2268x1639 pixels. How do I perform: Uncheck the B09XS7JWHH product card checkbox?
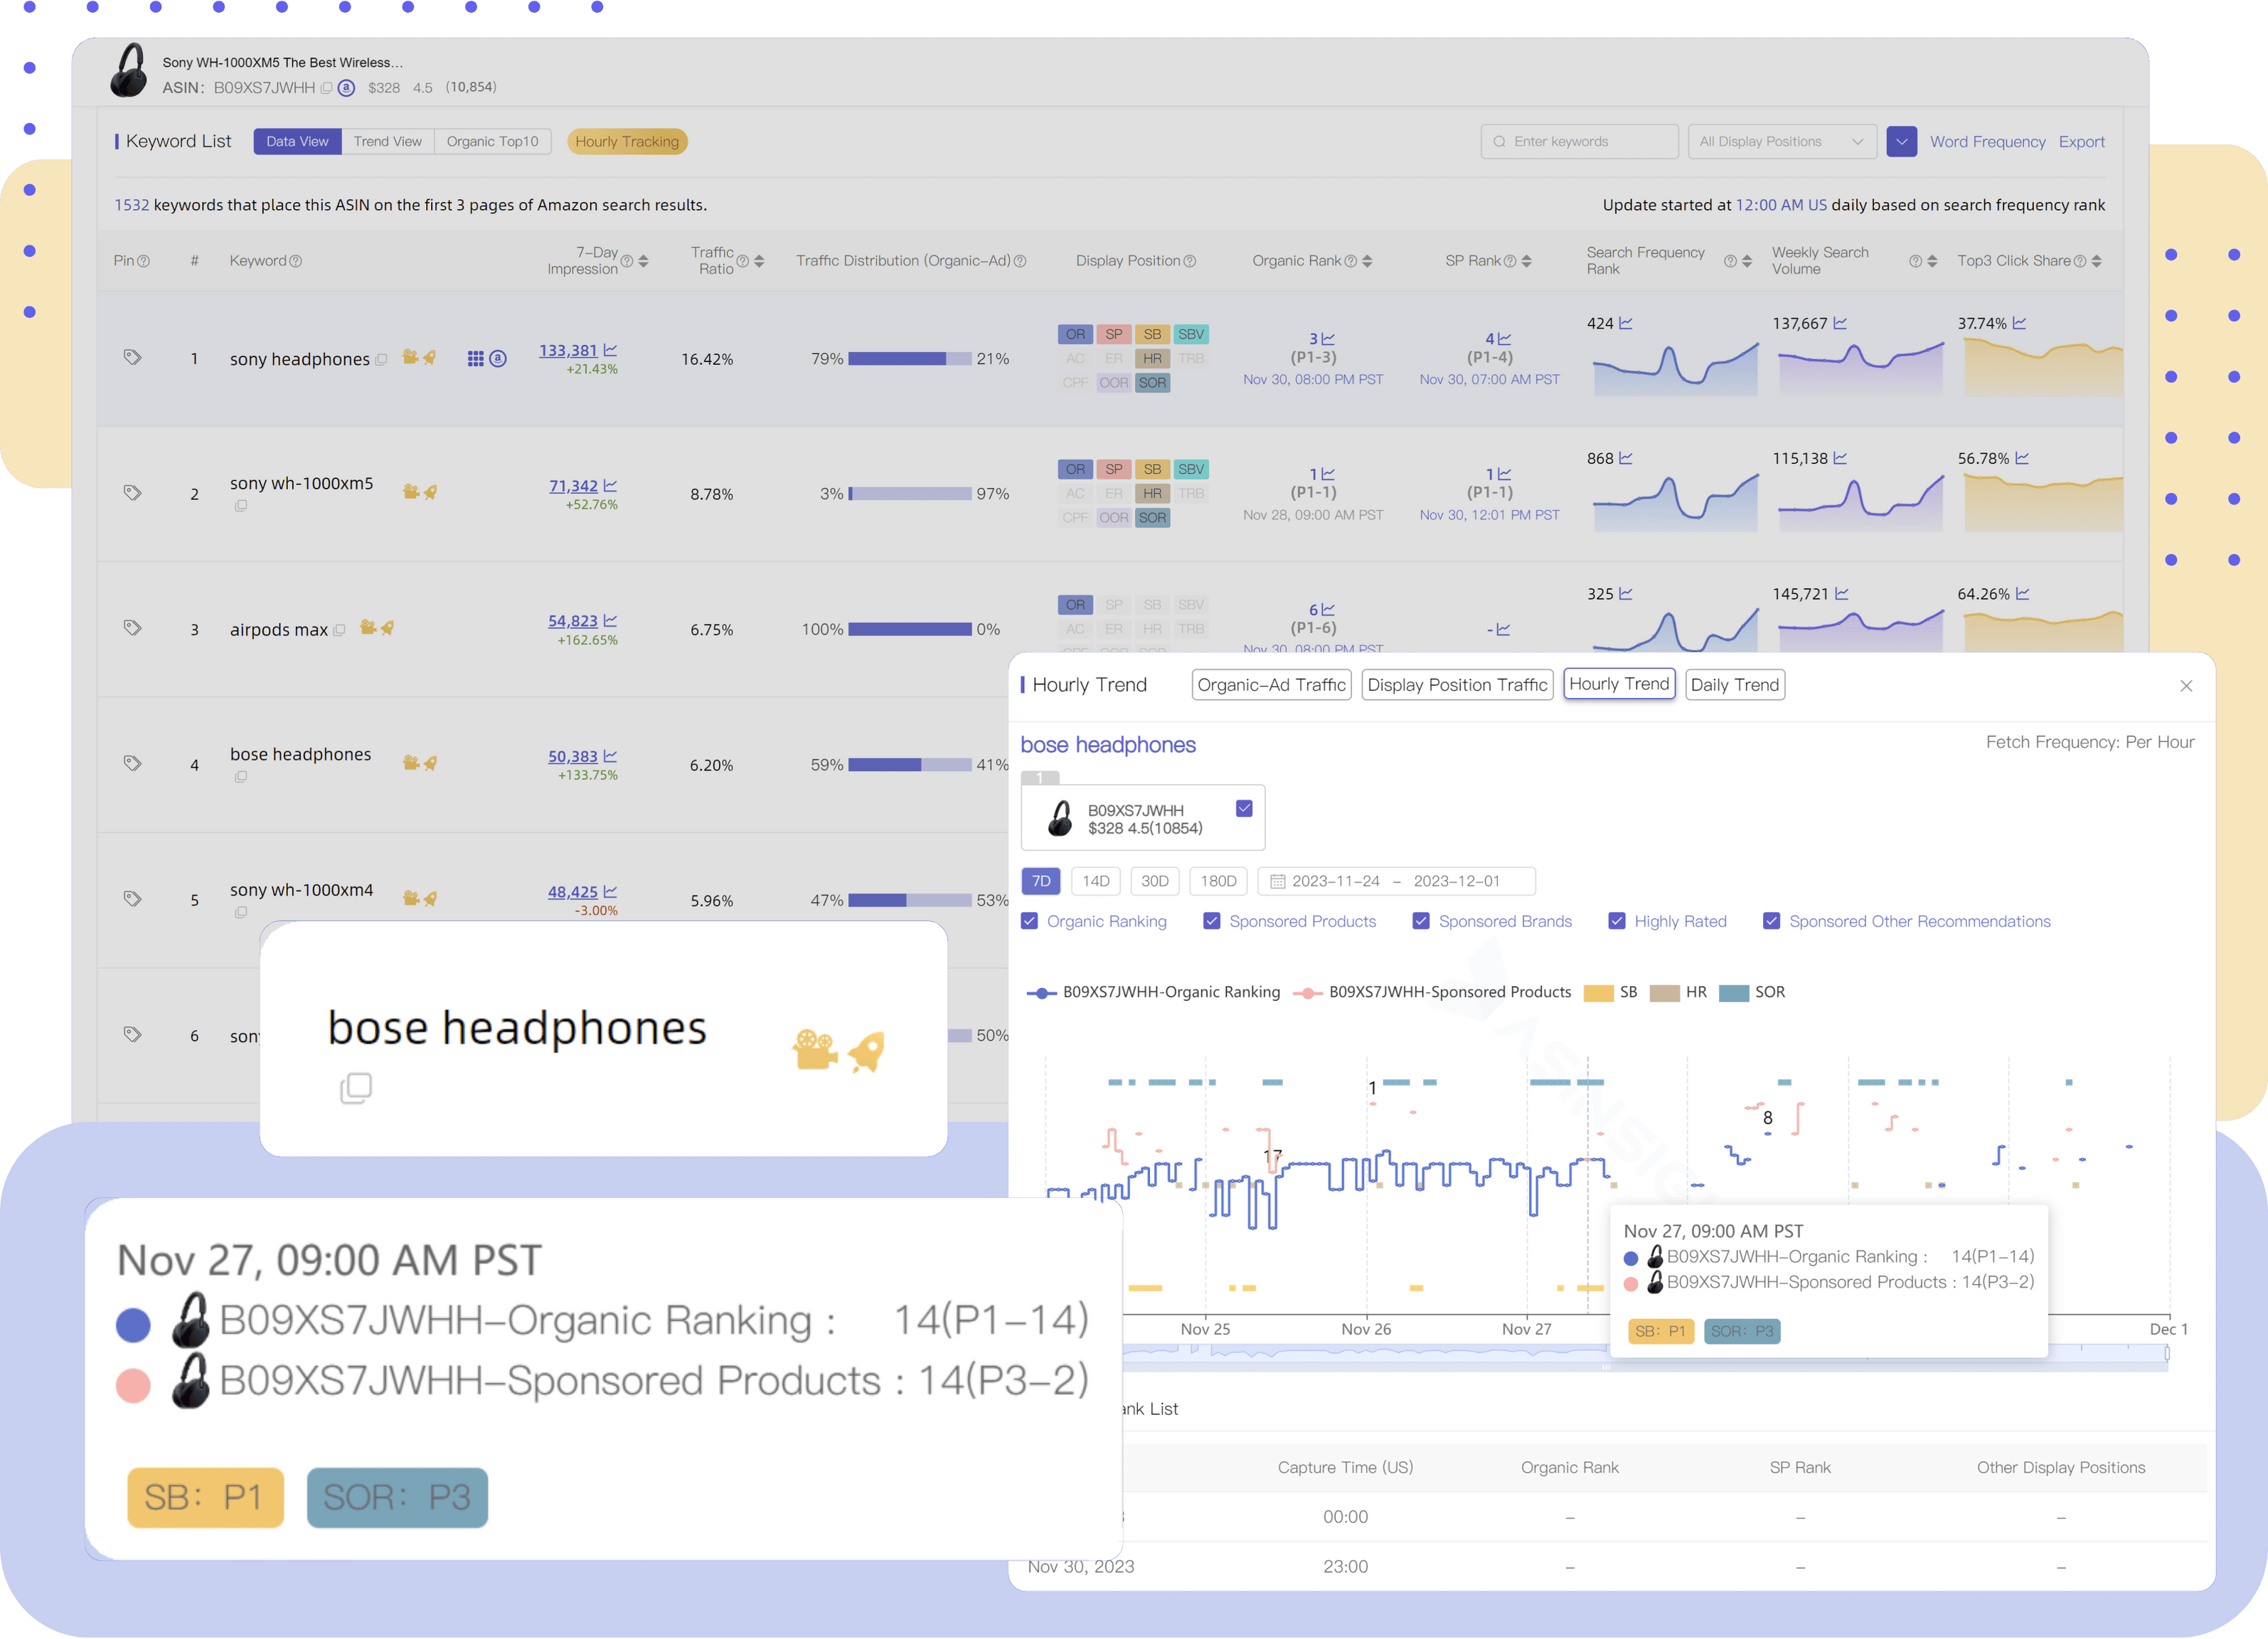click(x=1244, y=808)
